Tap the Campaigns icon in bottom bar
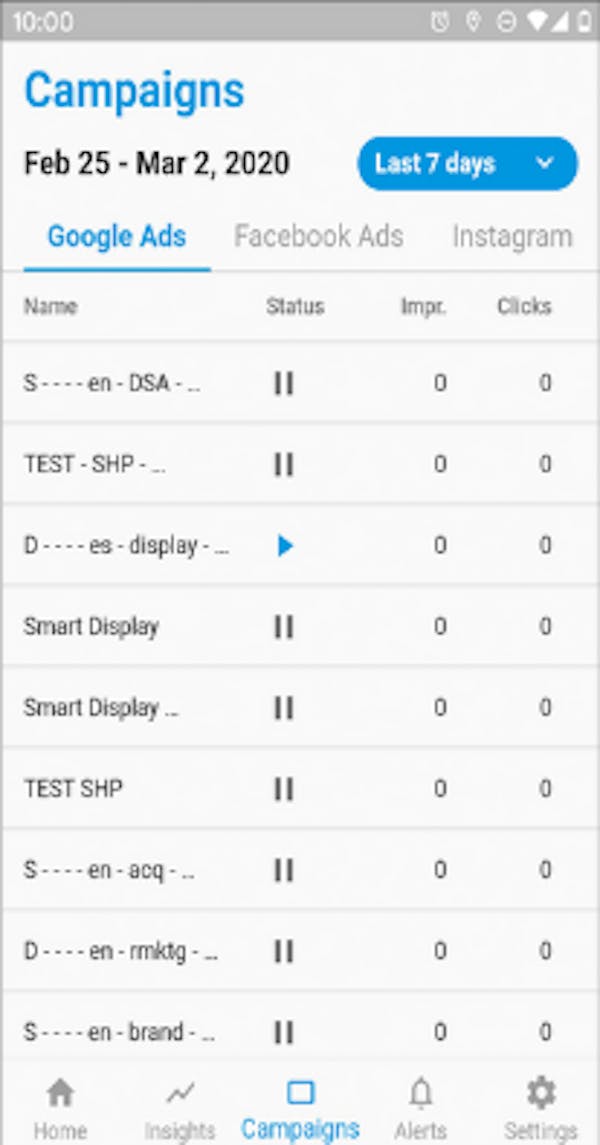Viewport: 600px width, 1145px height. click(300, 1093)
